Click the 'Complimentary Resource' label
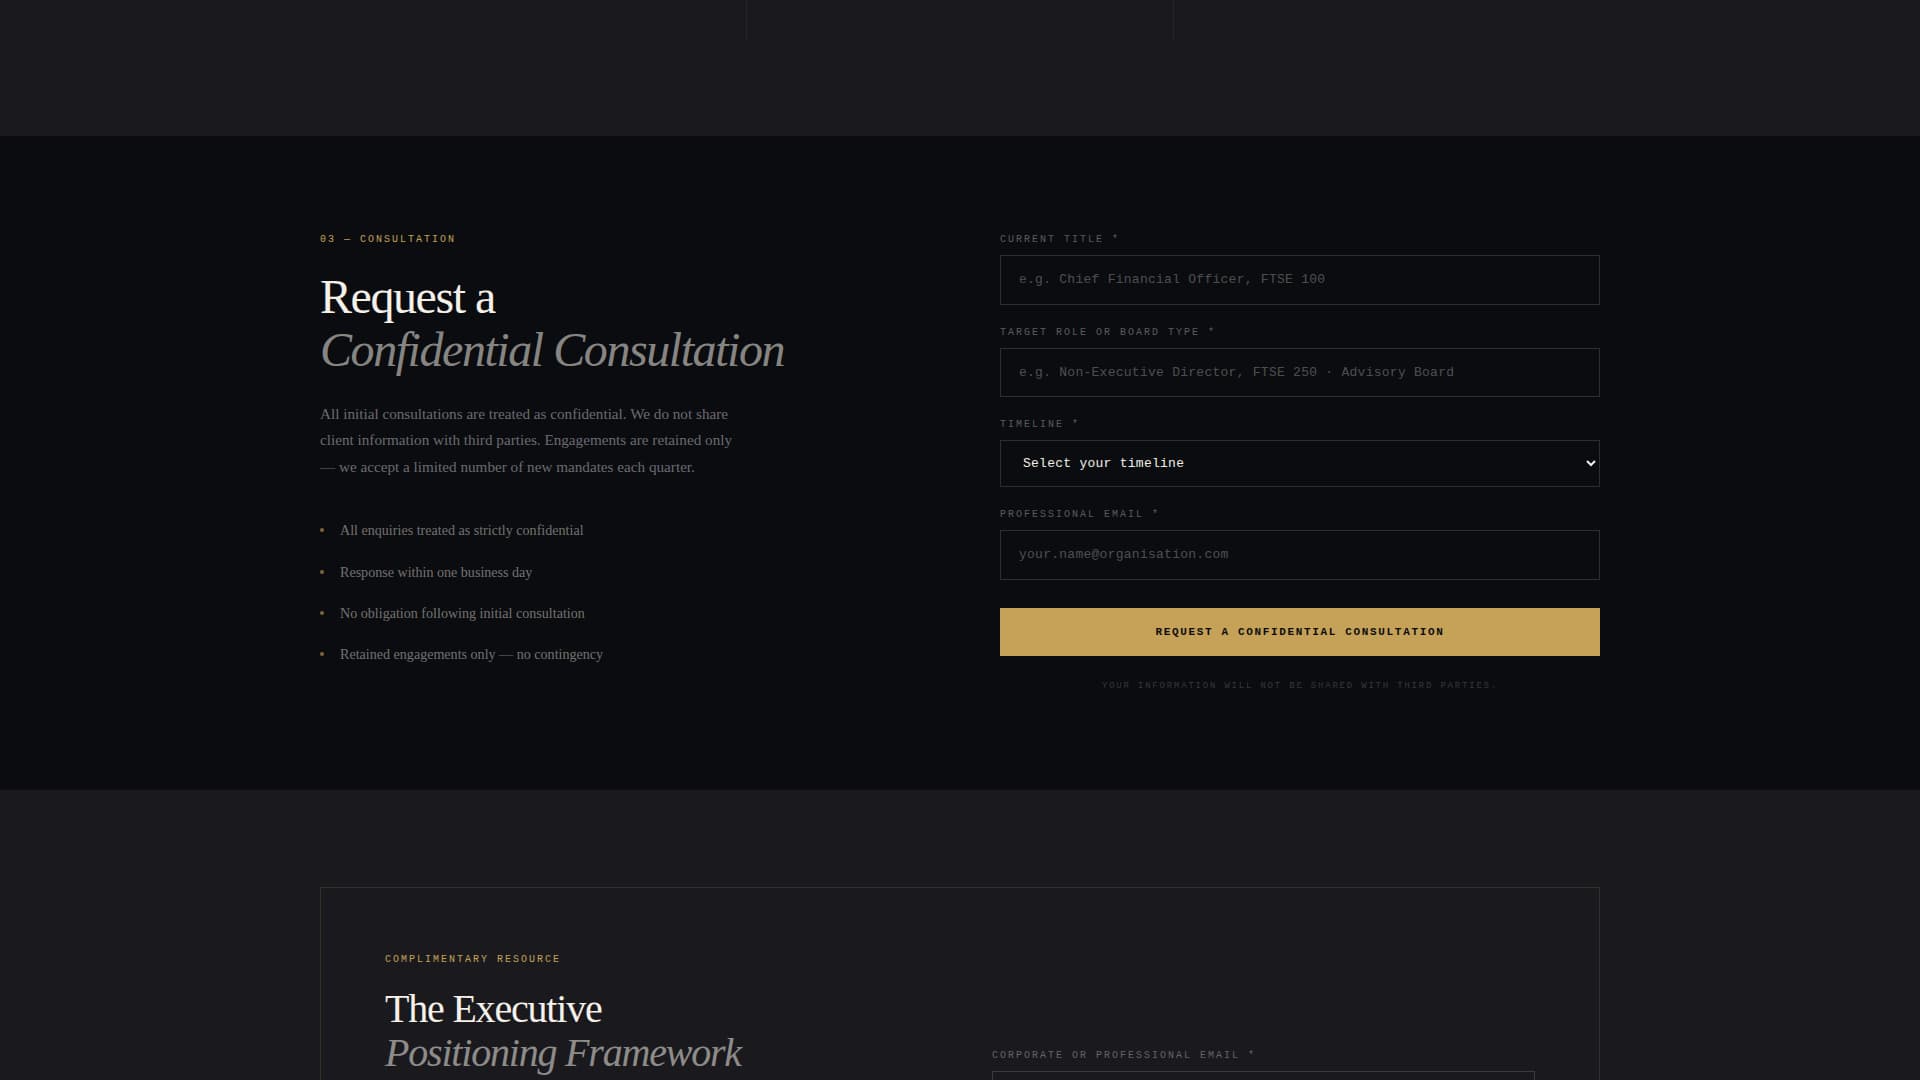 (472, 959)
